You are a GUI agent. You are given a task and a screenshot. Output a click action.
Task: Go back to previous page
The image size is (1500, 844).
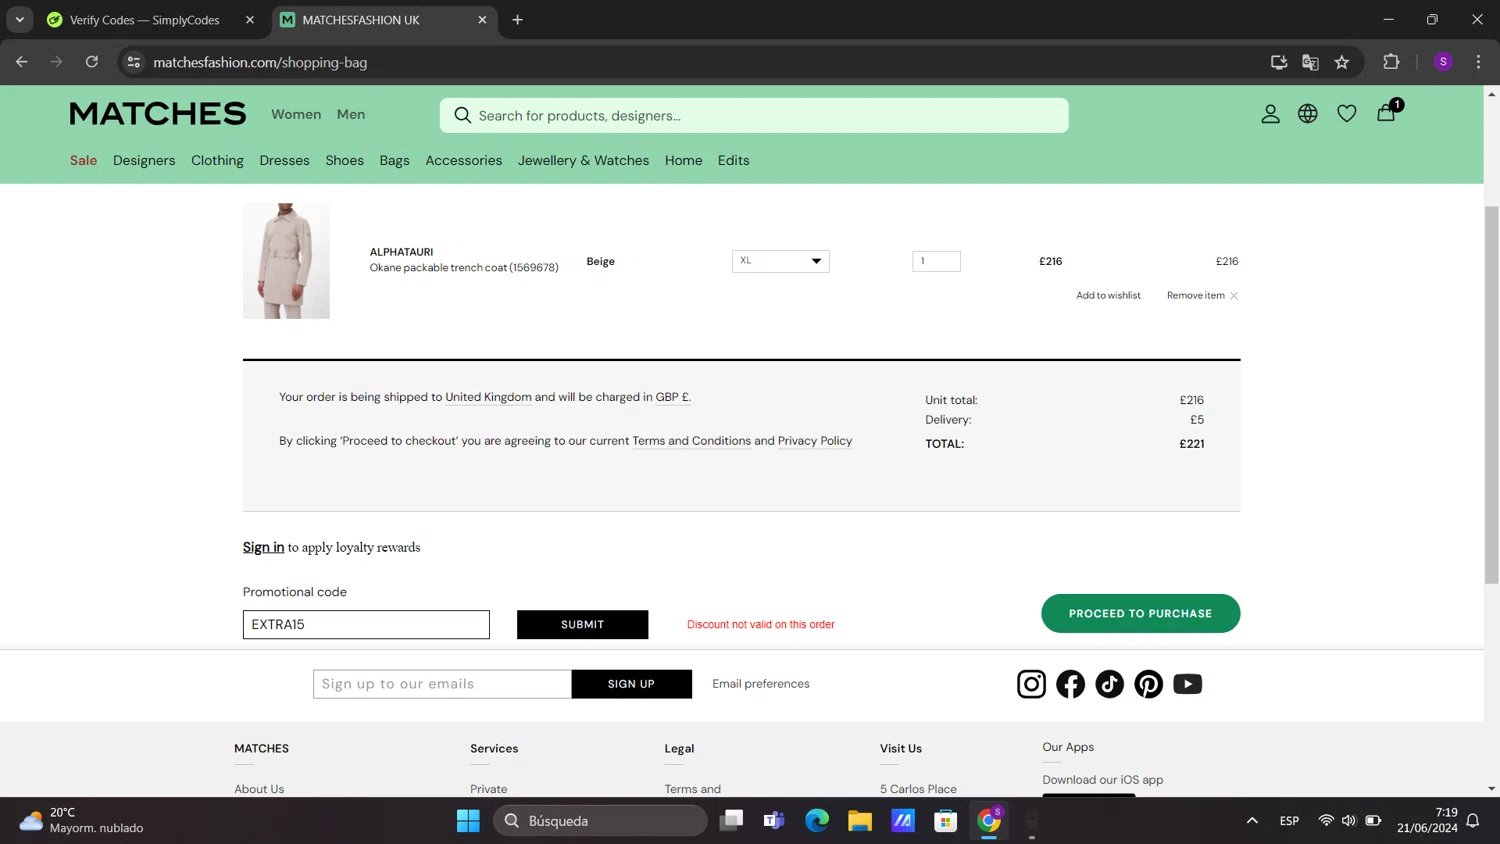click(22, 62)
